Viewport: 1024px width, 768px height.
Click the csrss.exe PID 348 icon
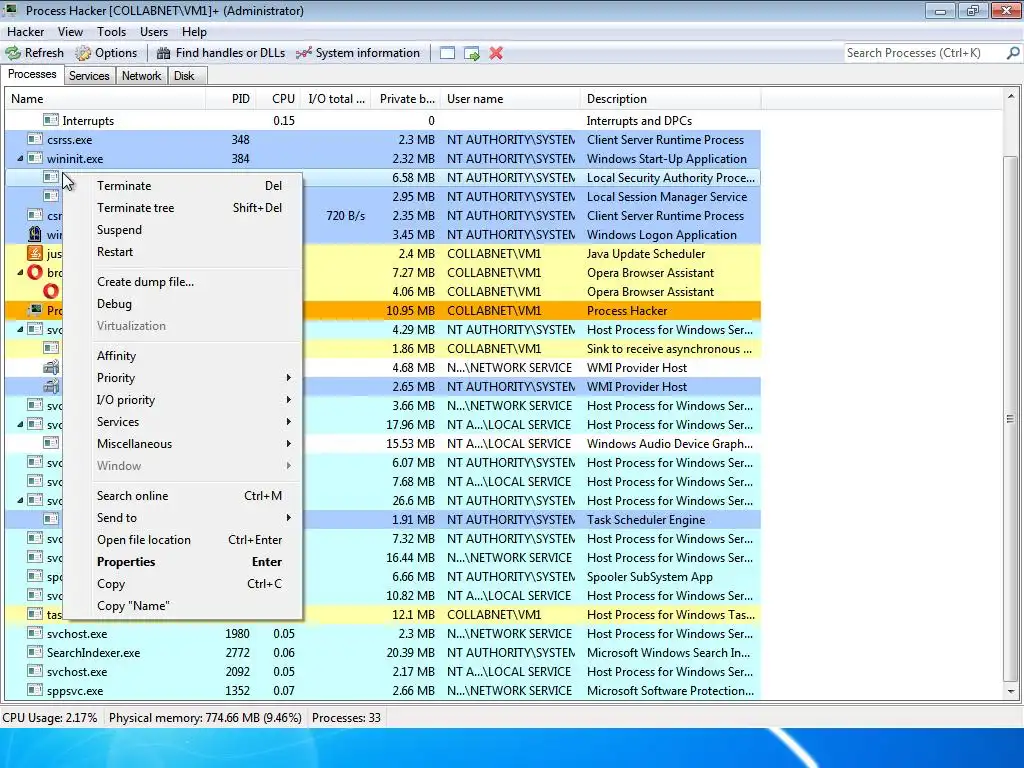(35, 139)
